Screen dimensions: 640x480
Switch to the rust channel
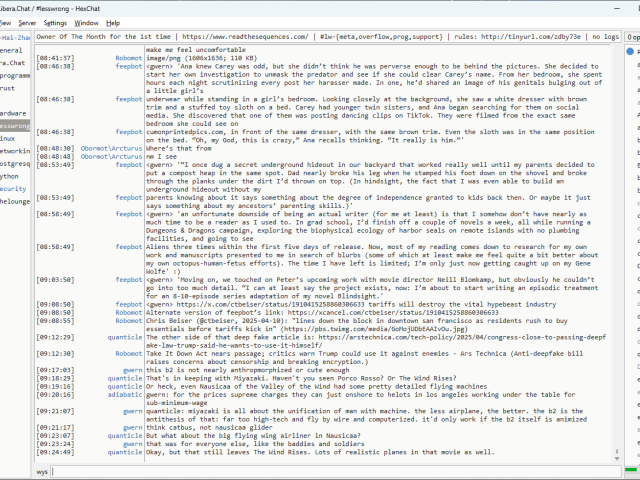point(8,88)
